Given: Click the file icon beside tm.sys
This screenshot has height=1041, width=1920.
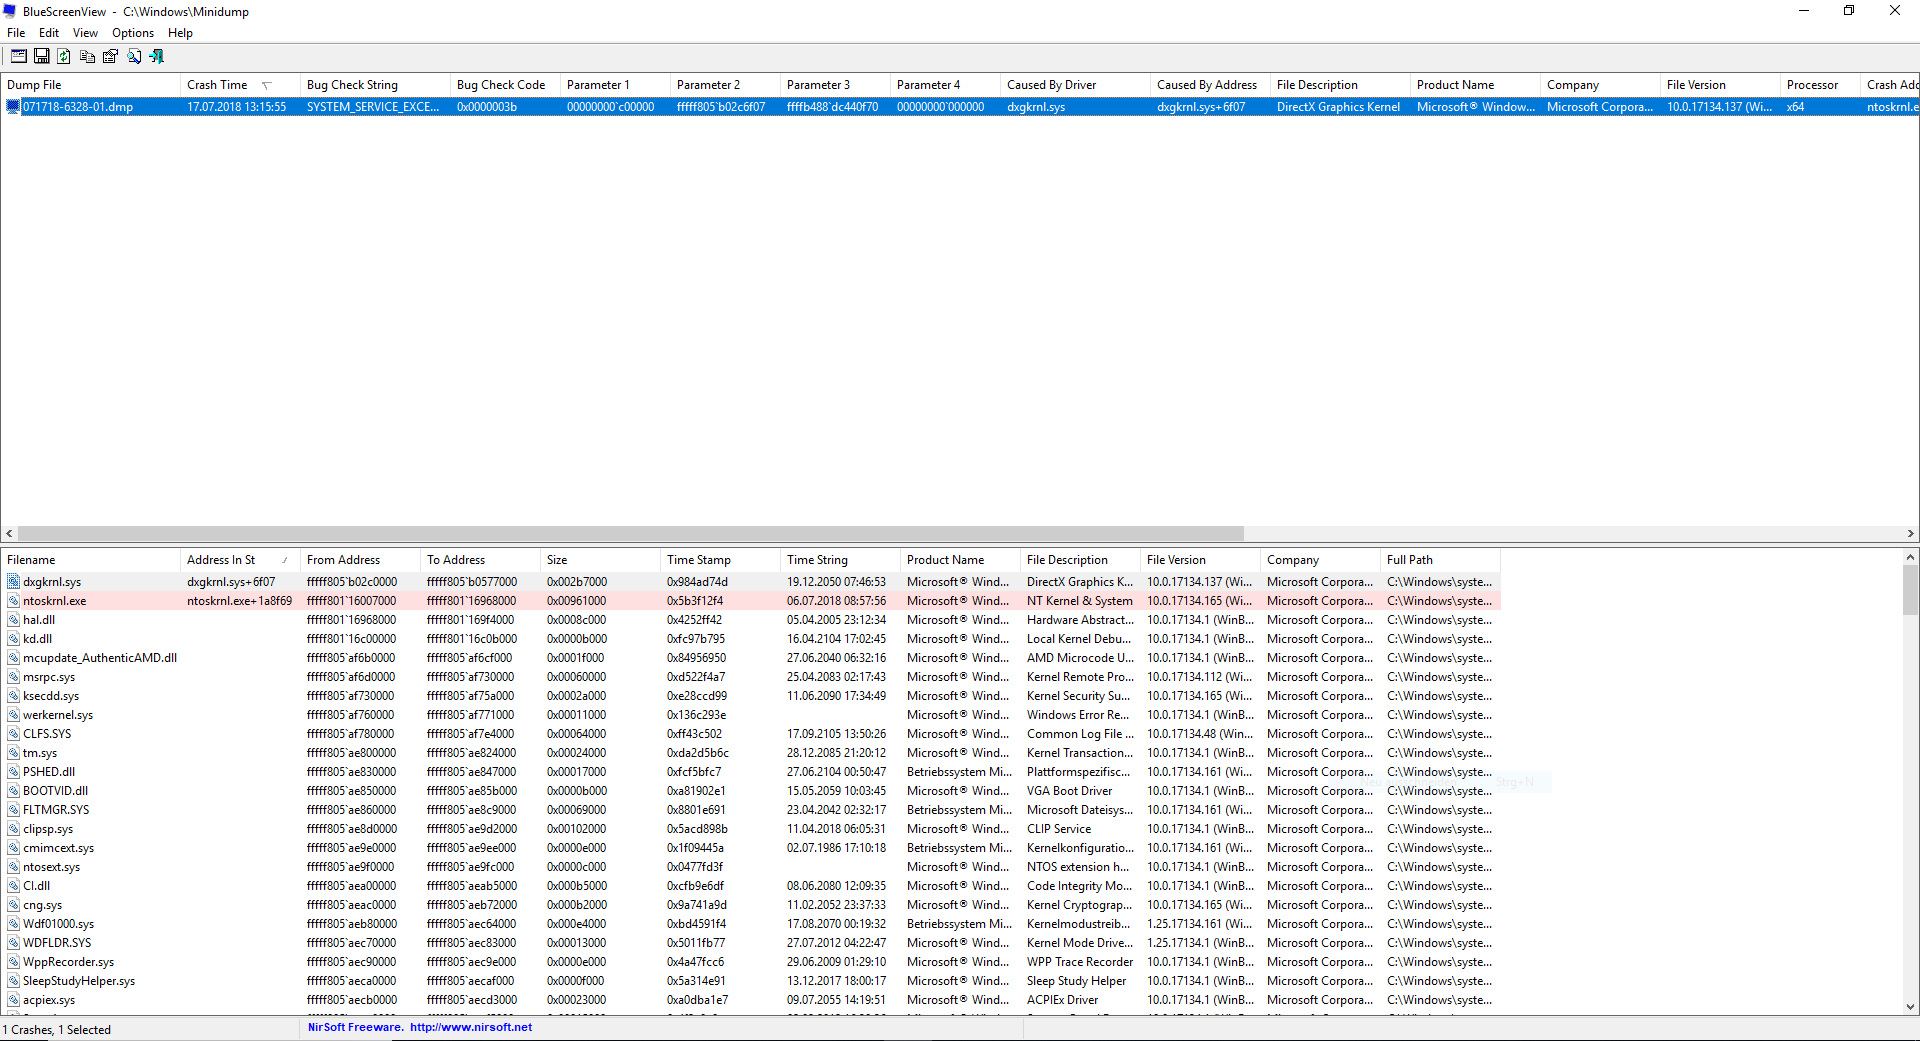Looking at the screenshot, I should pos(14,753).
